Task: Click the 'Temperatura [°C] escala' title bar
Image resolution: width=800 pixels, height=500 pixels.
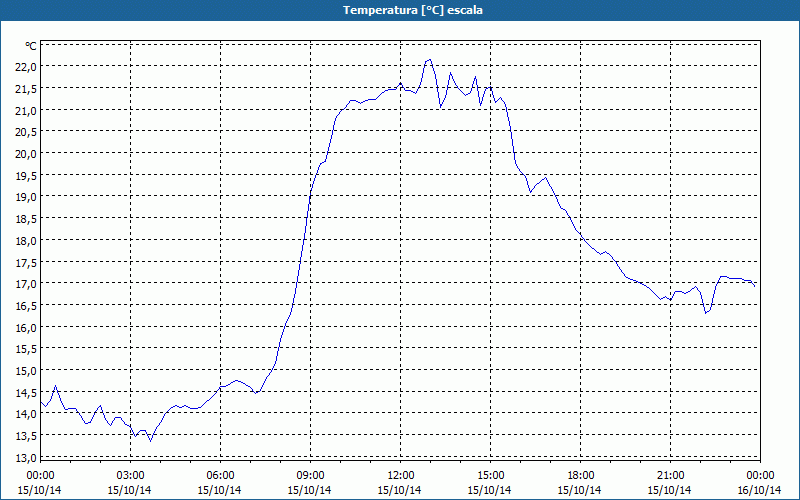Action: point(400,10)
